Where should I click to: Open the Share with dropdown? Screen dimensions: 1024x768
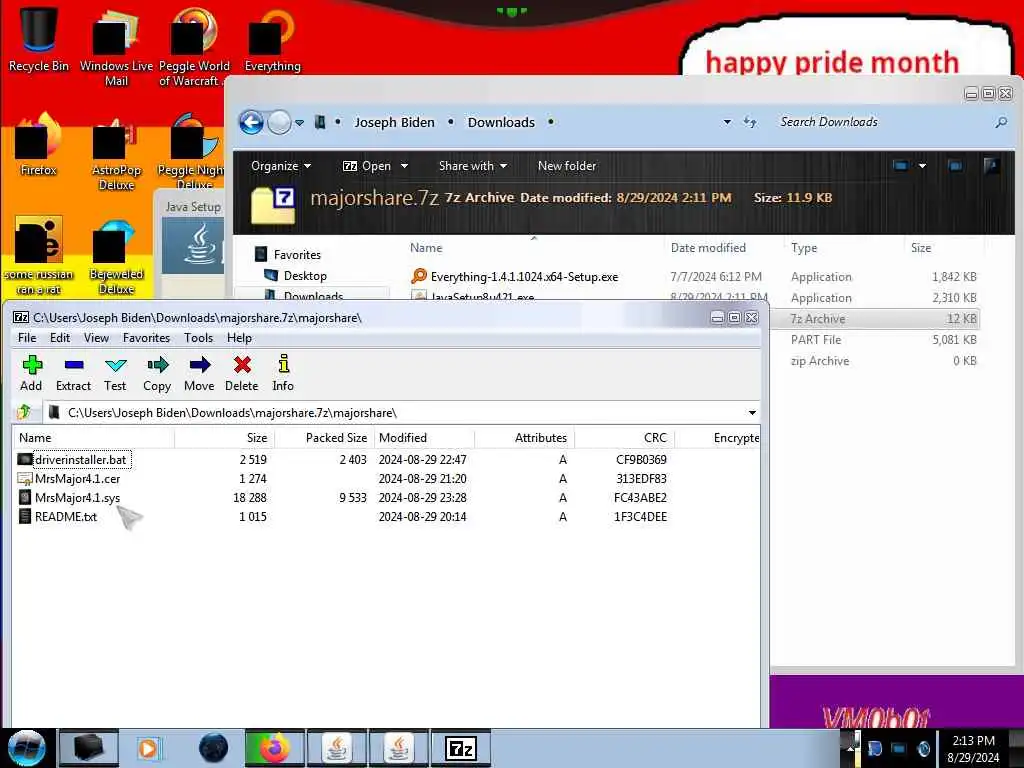tap(473, 166)
